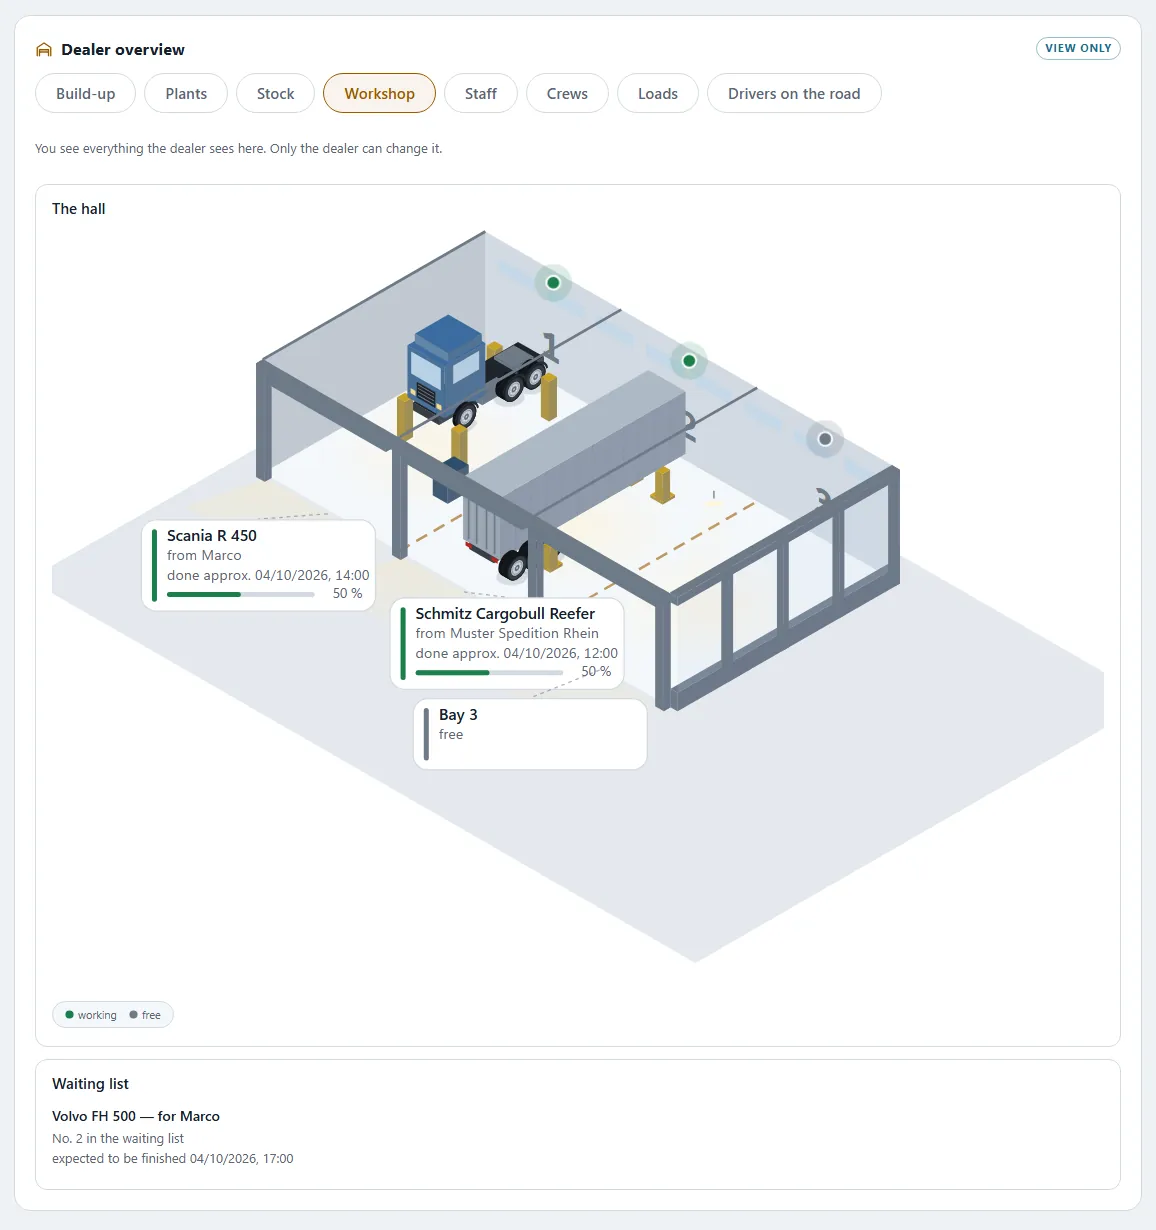Open the Stock tab
1156x1230 pixels.
[x=276, y=93]
